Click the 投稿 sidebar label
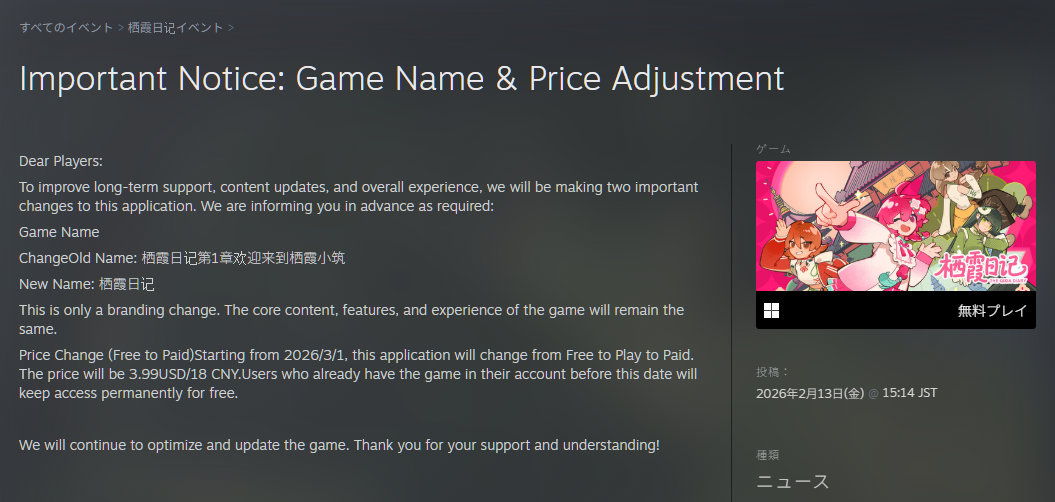Screen dimensions: 1055x502 pyautogui.click(x=772, y=372)
